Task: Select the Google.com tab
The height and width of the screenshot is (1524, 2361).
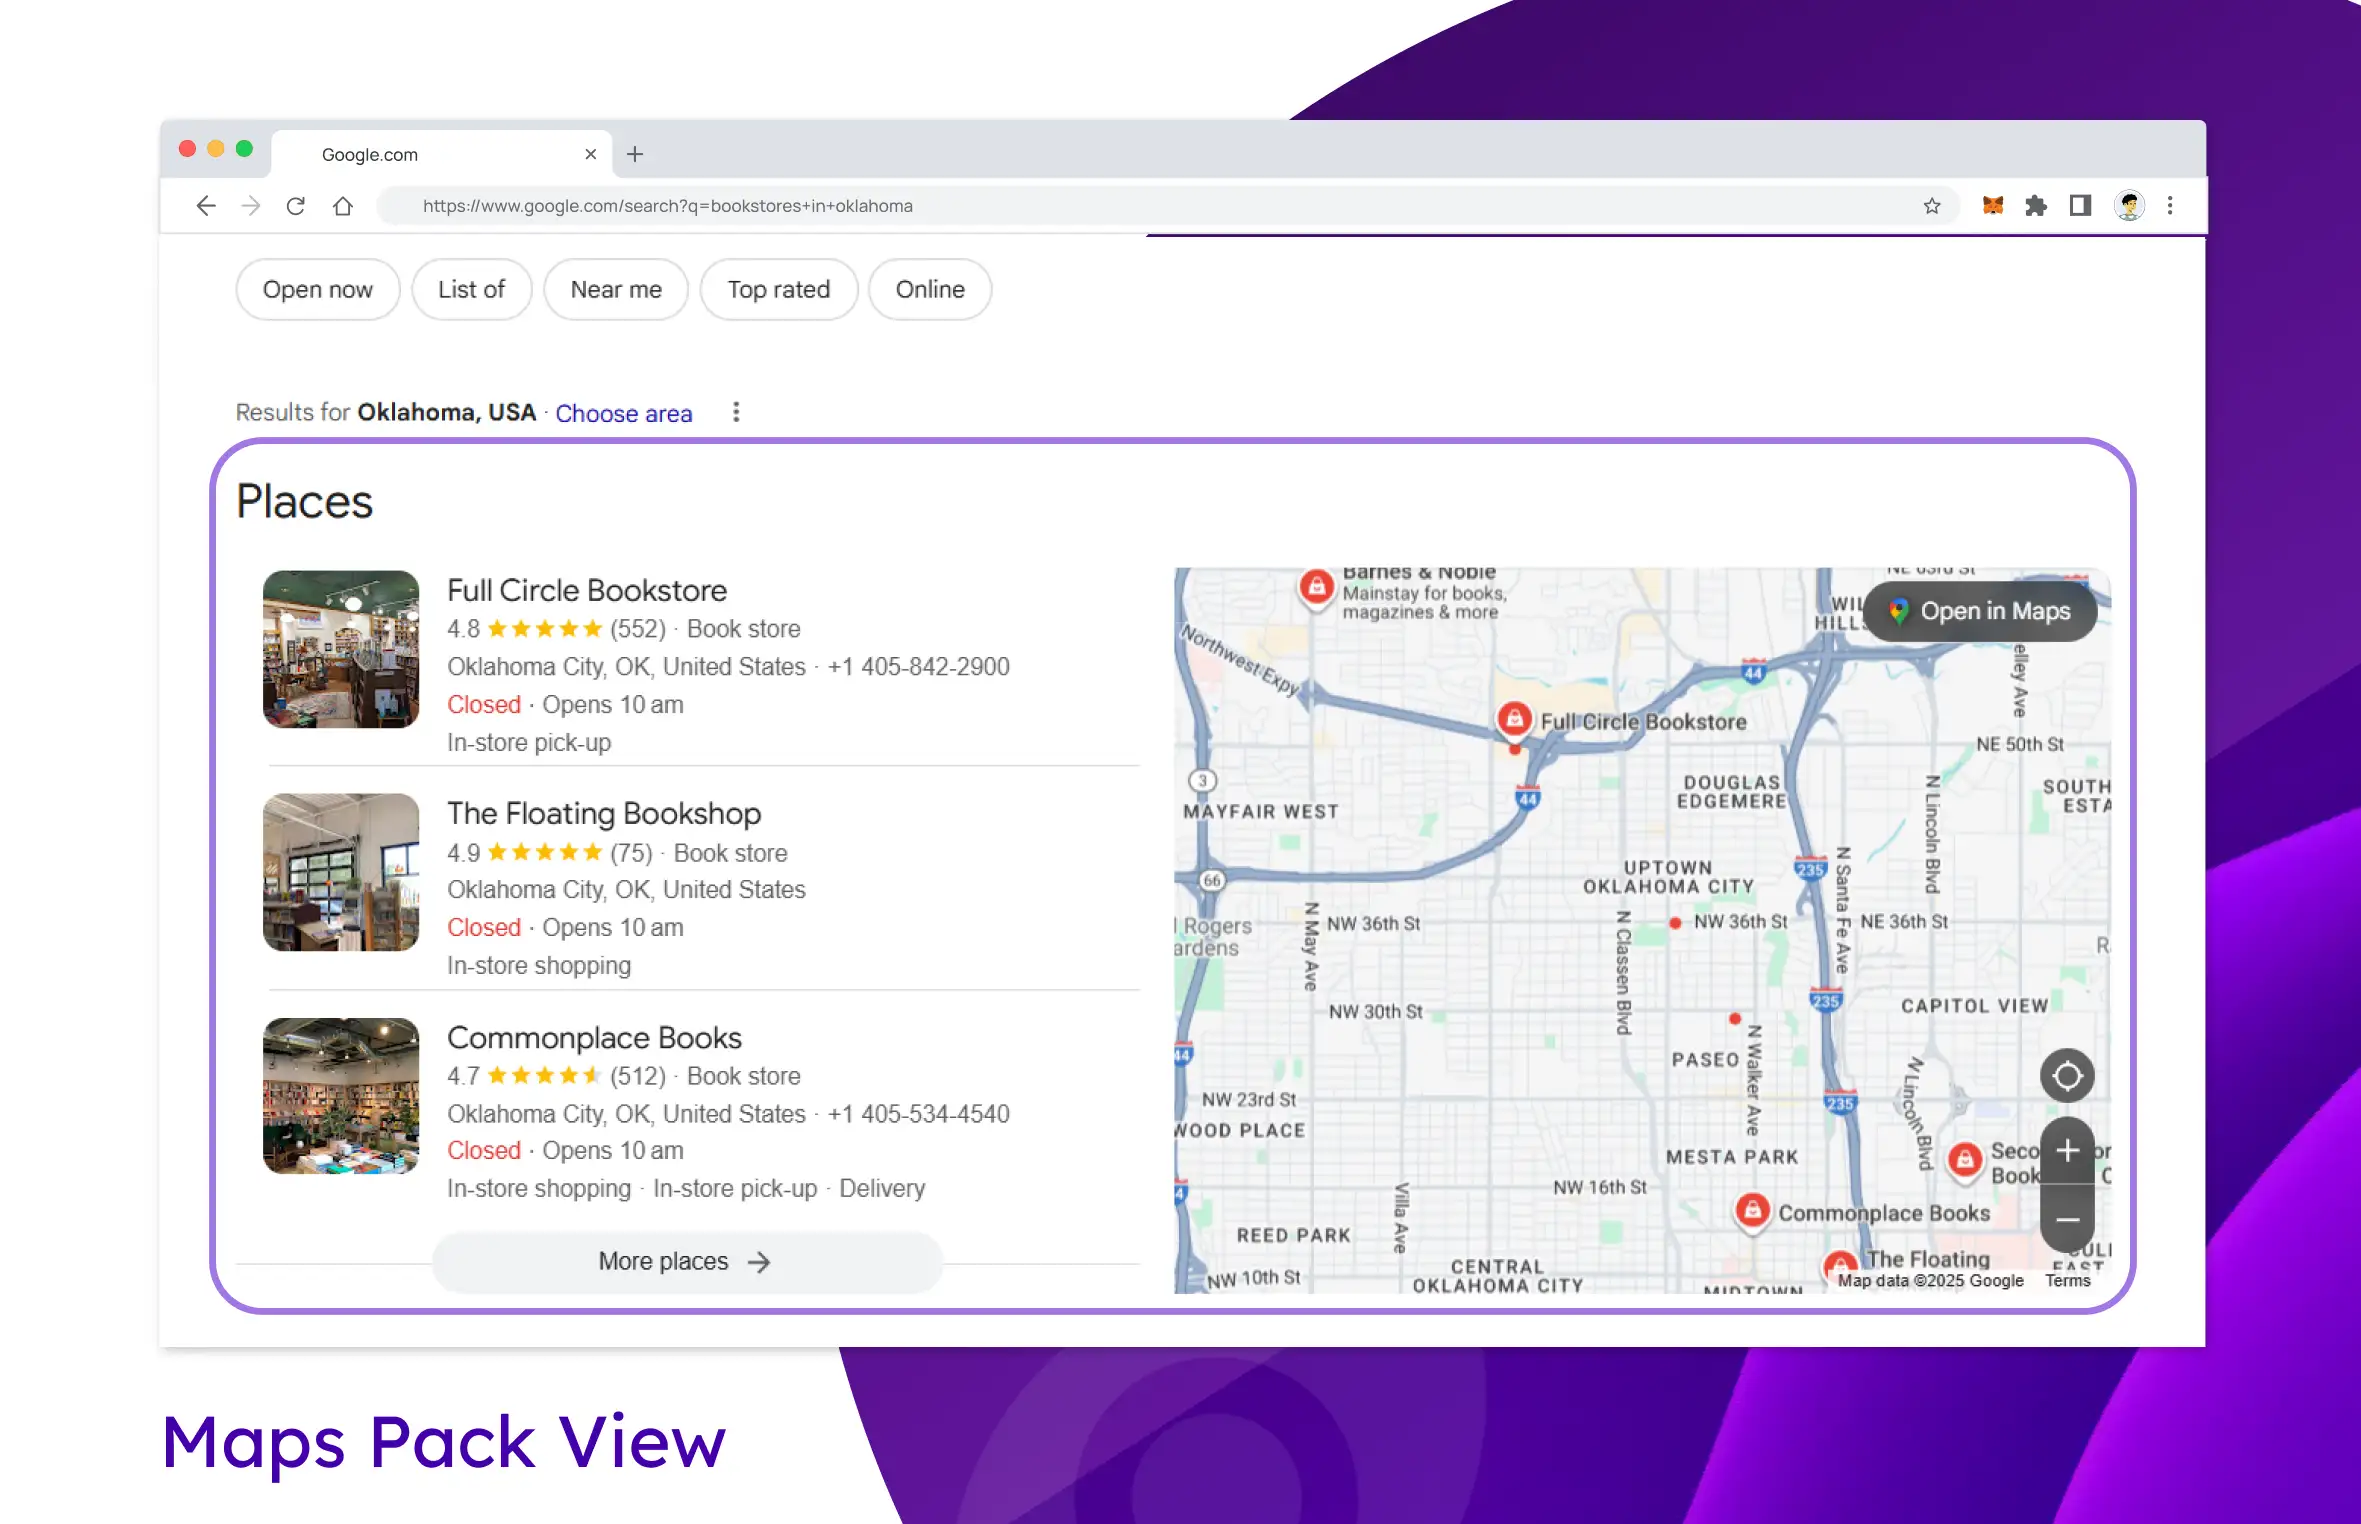Action: pos(442,154)
